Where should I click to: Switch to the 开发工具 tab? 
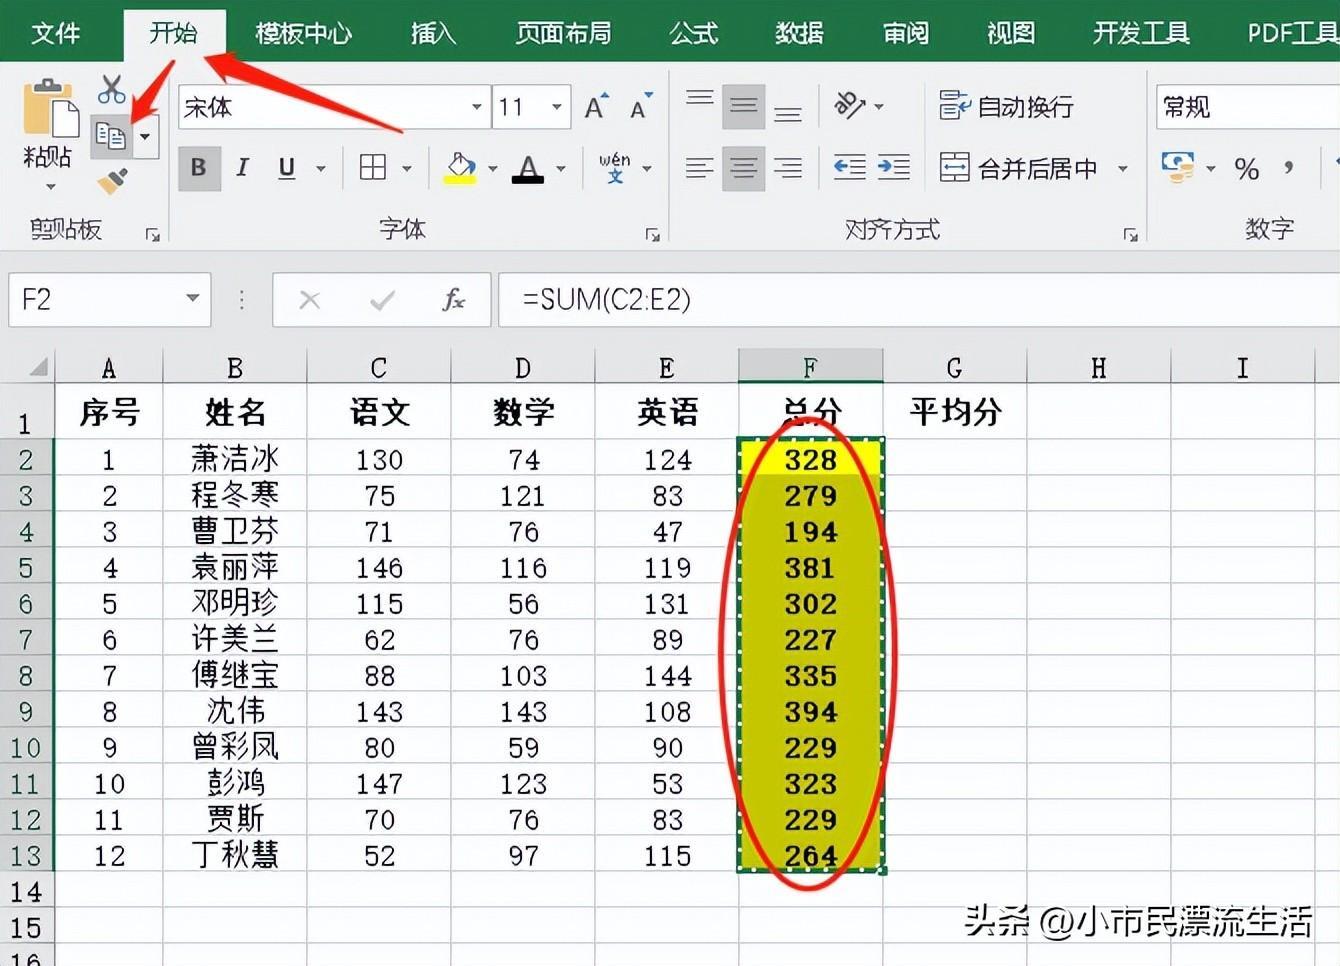click(1141, 33)
